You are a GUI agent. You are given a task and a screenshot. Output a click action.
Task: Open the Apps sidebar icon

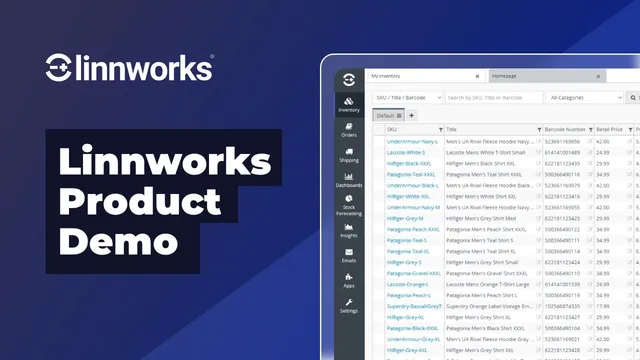point(349,280)
